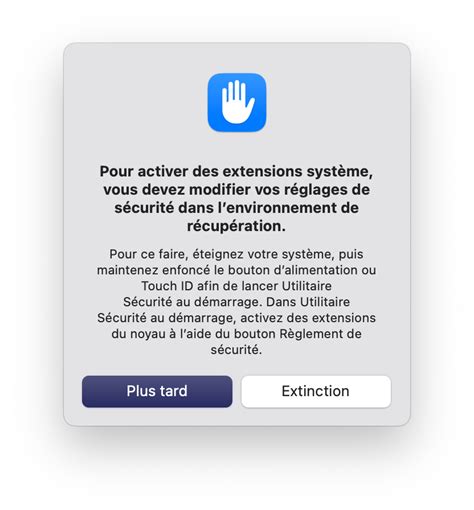The width and height of the screenshot is (474, 510).
Task: Click the 'Plus tard' label text
Action: tap(157, 391)
